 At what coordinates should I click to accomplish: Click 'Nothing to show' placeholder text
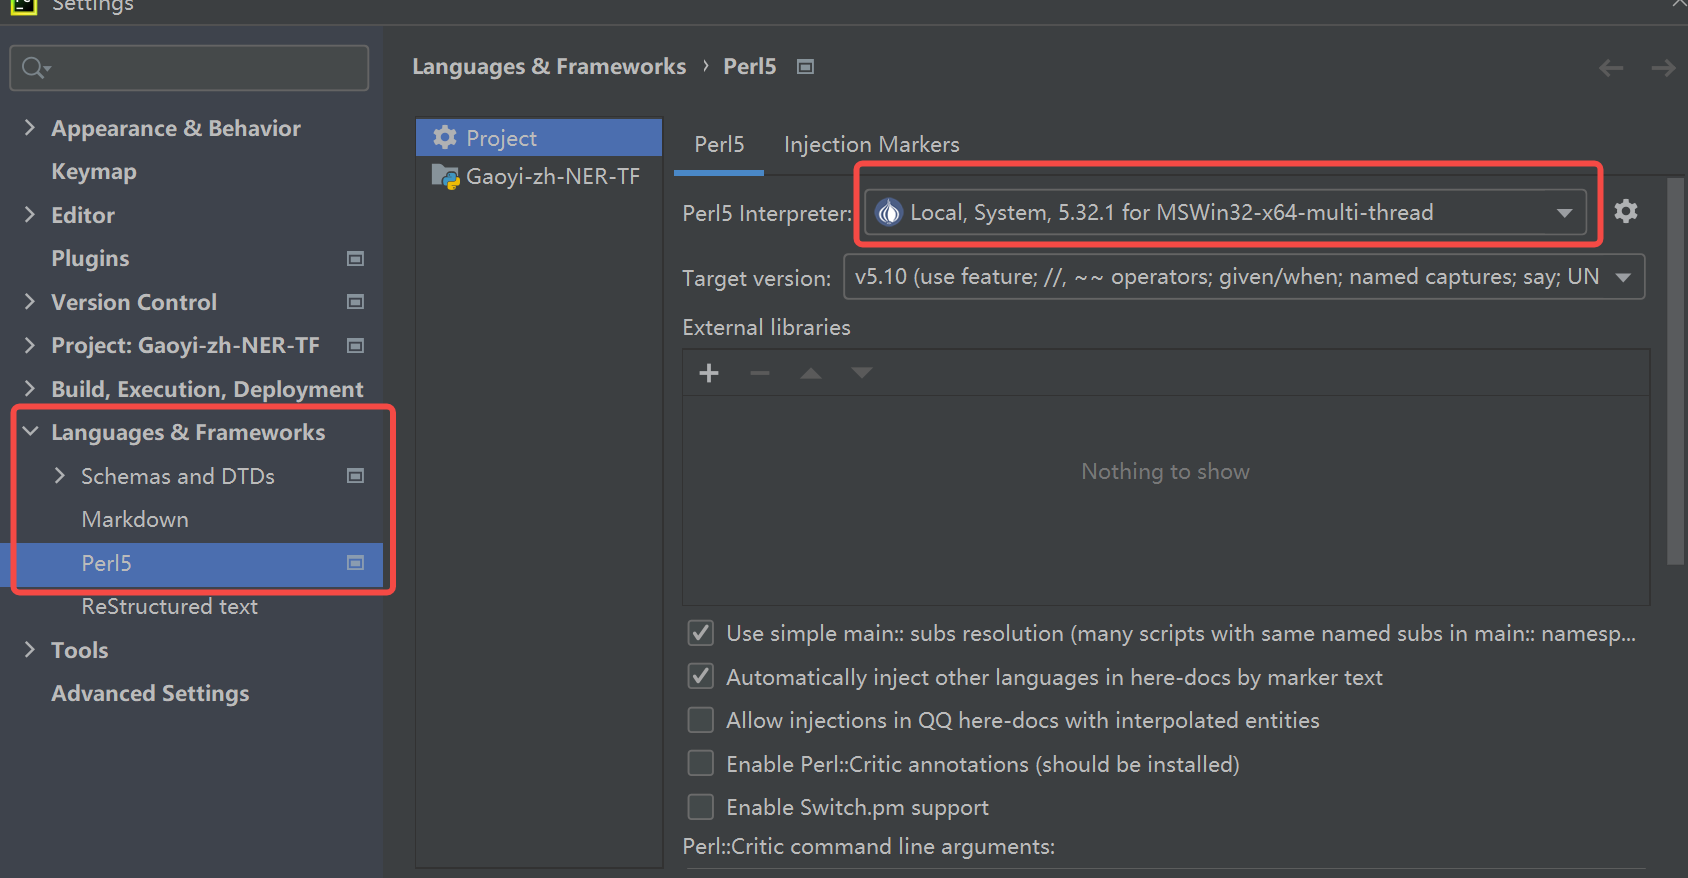click(x=1166, y=472)
